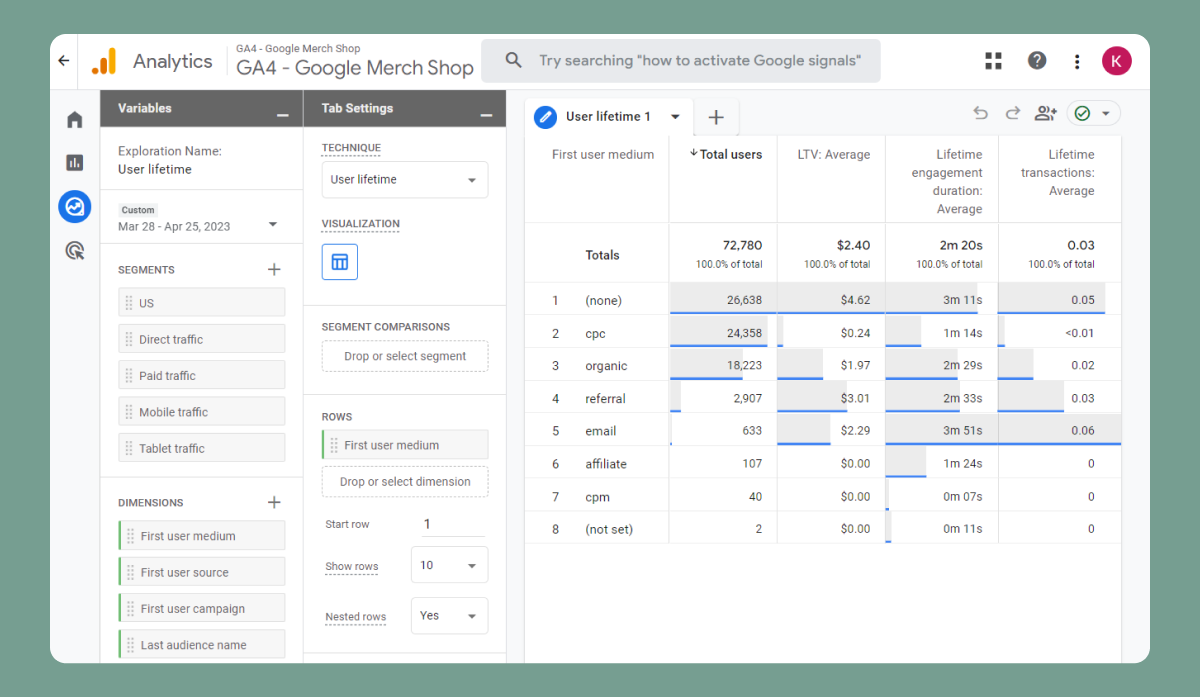Click Lifetime engagement duration column header
This screenshot has width=1200, height=697.
point(947,182)
